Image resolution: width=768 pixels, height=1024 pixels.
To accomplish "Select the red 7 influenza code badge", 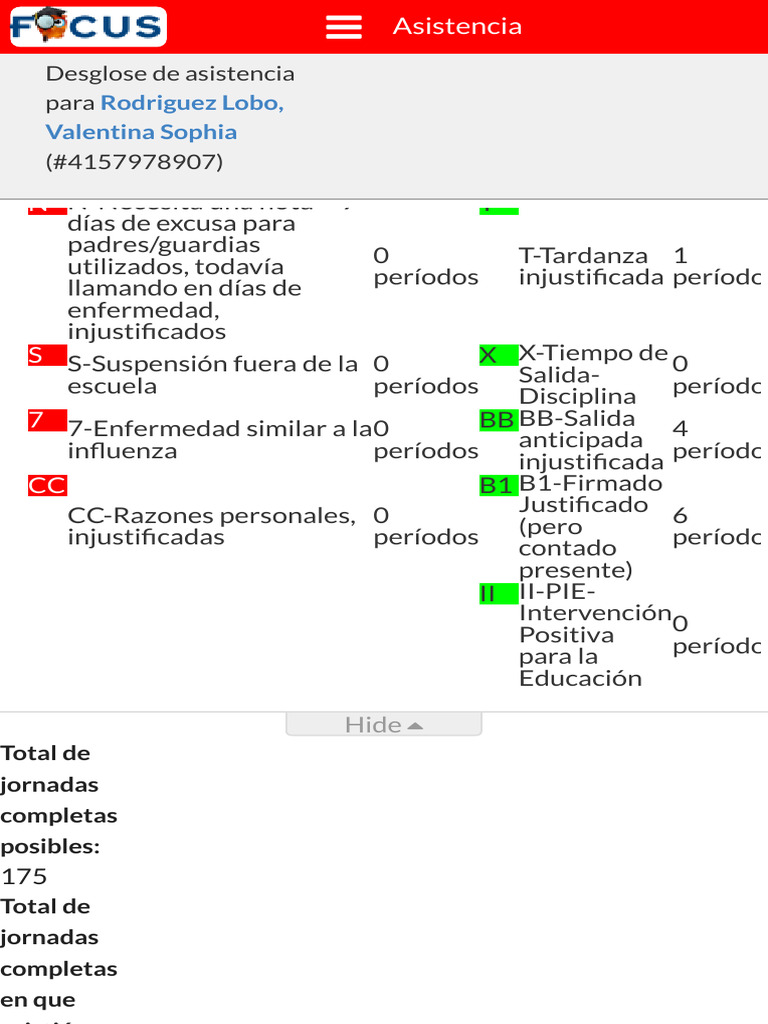I will 47,420.
